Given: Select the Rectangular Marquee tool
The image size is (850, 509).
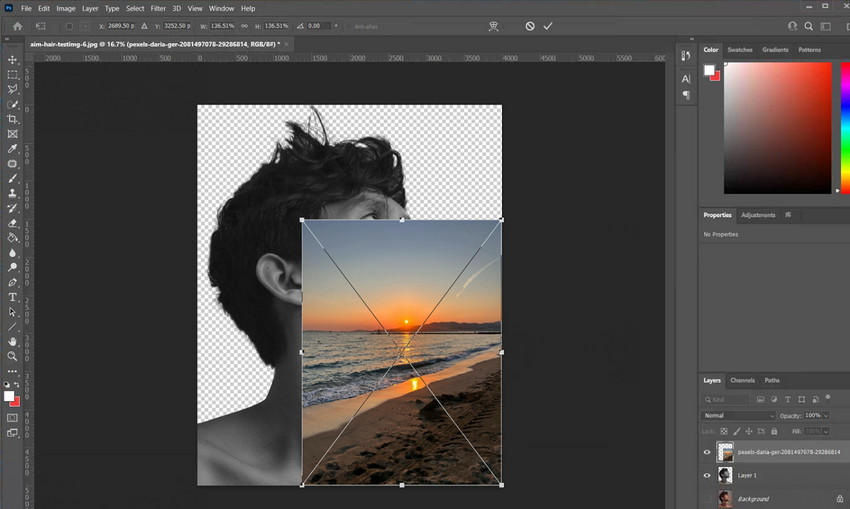Looking at the screenshot, I should 12,74.
